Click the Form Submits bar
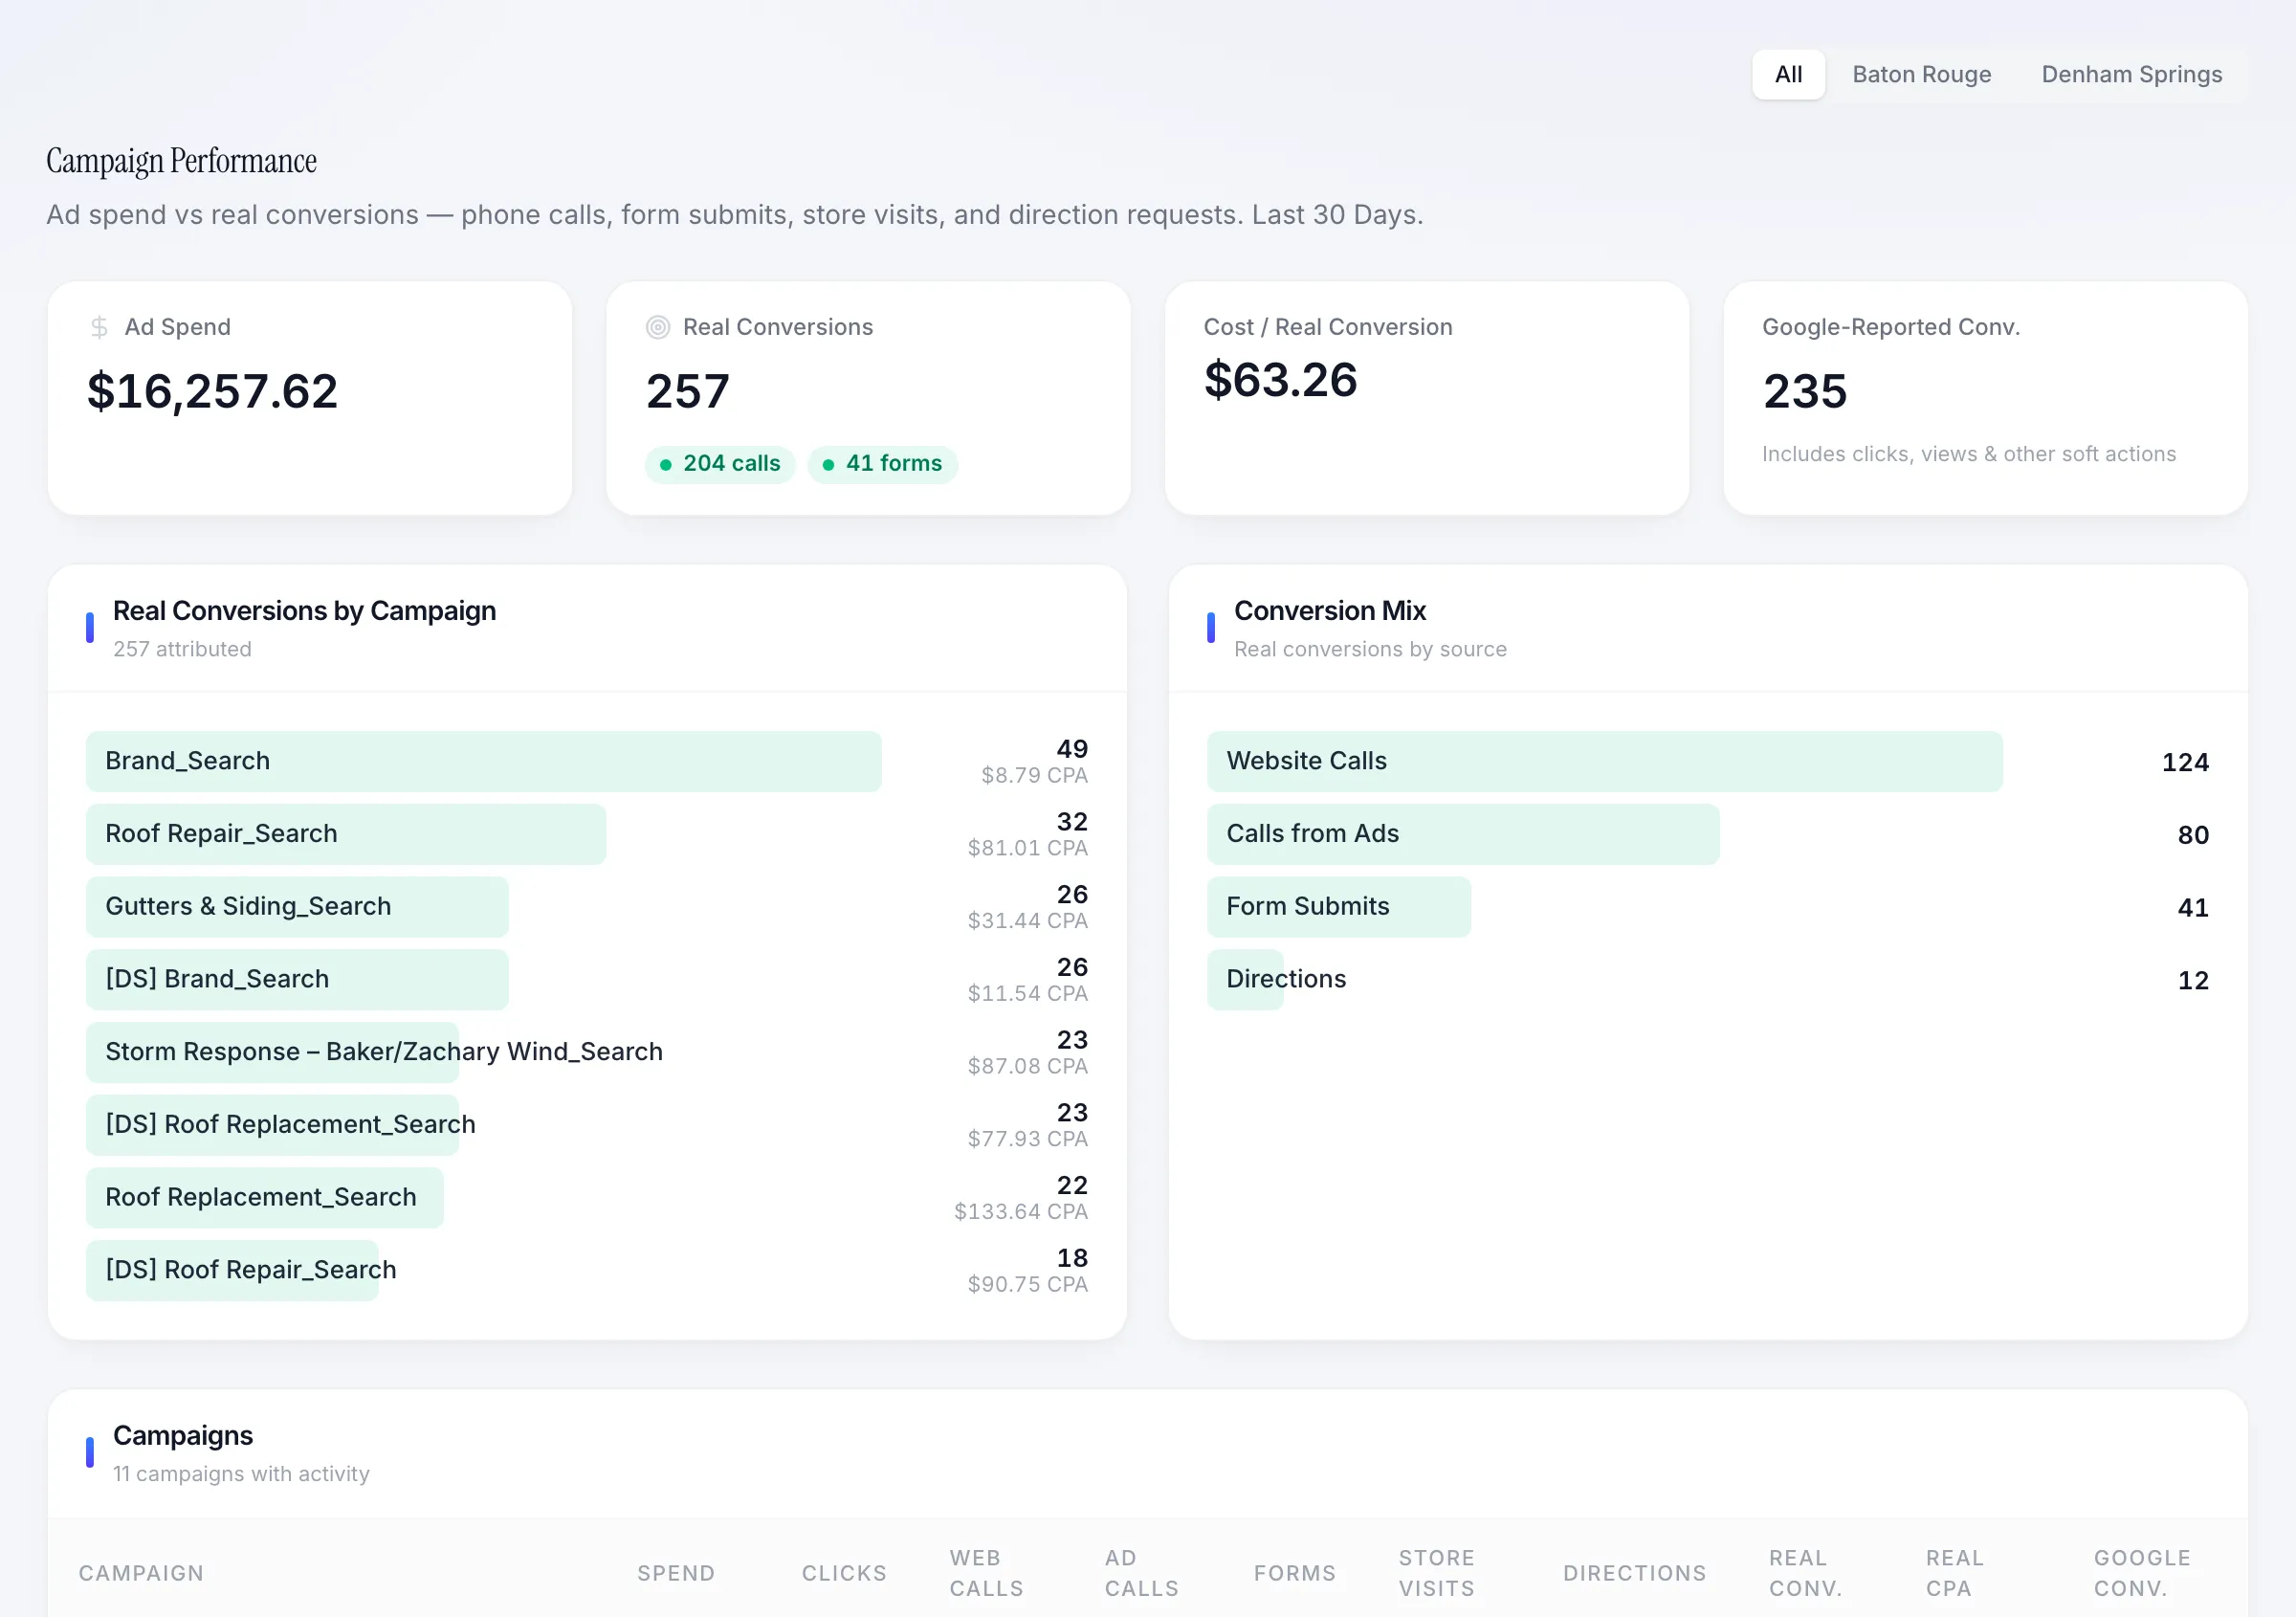 [1338, 907]
